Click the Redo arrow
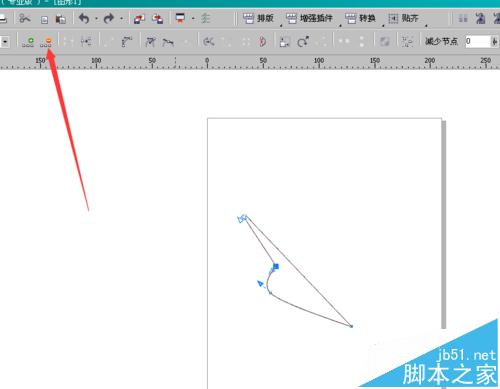 109,18
